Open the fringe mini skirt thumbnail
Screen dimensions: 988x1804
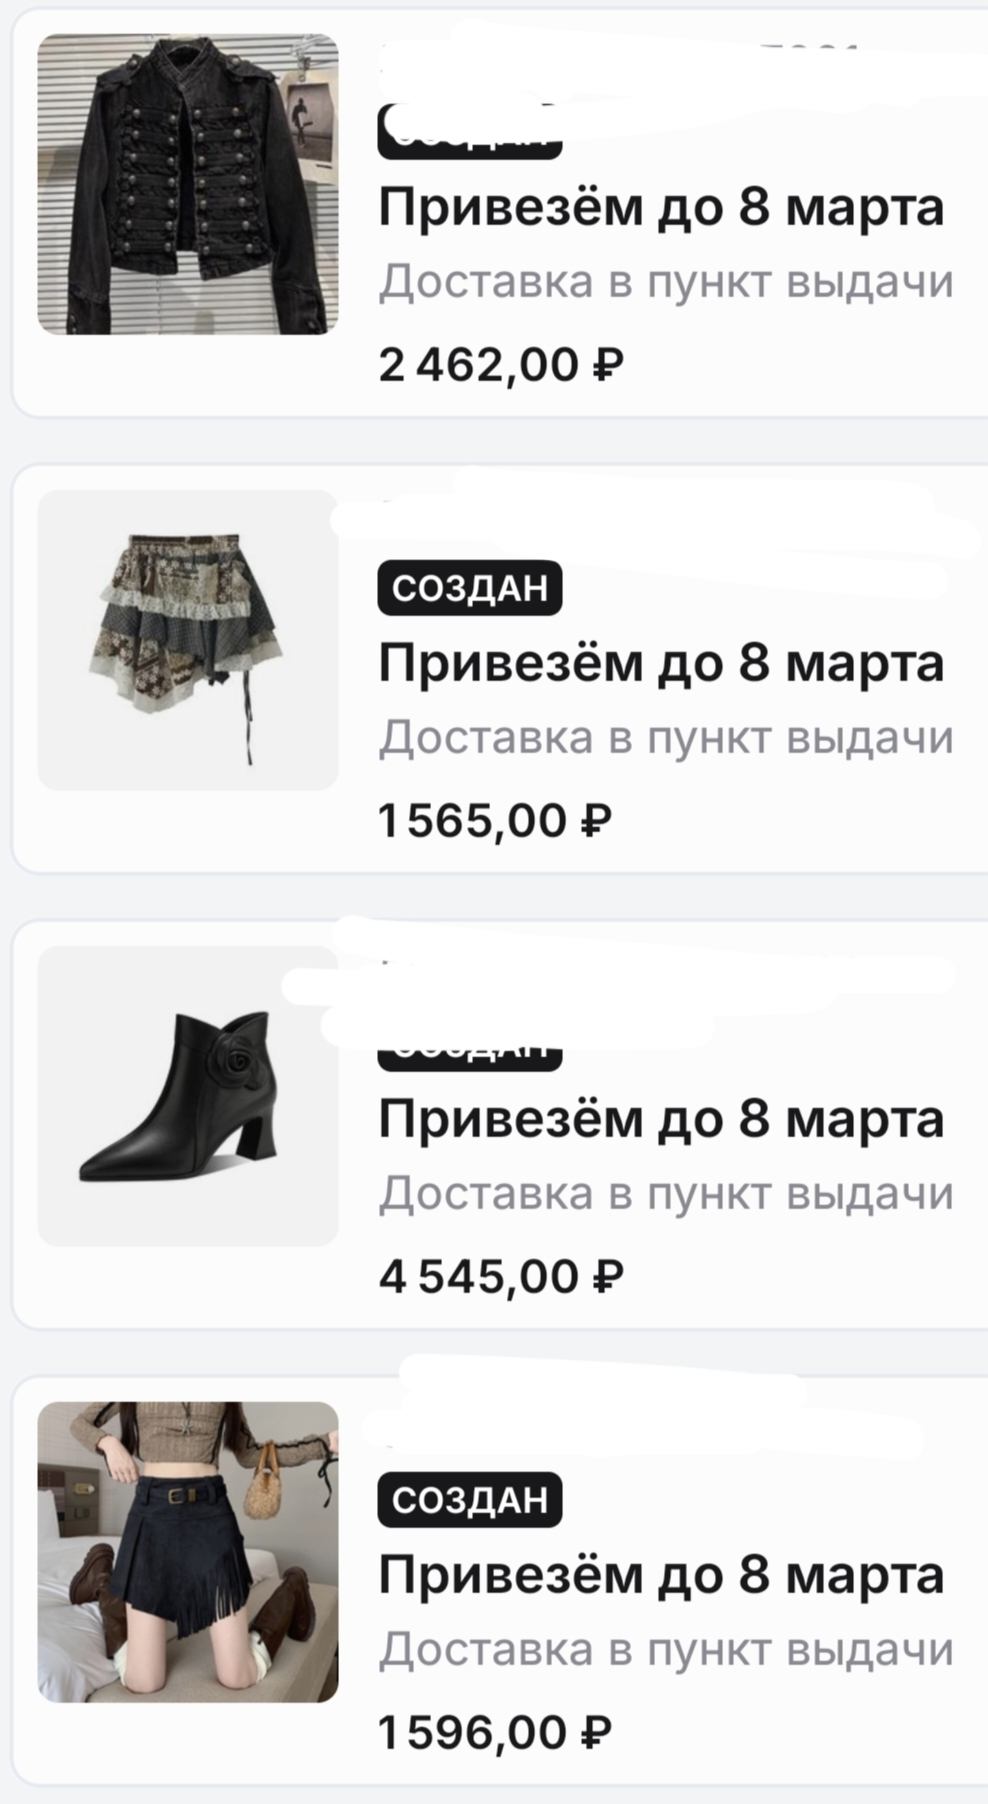tap(188, 1552)
